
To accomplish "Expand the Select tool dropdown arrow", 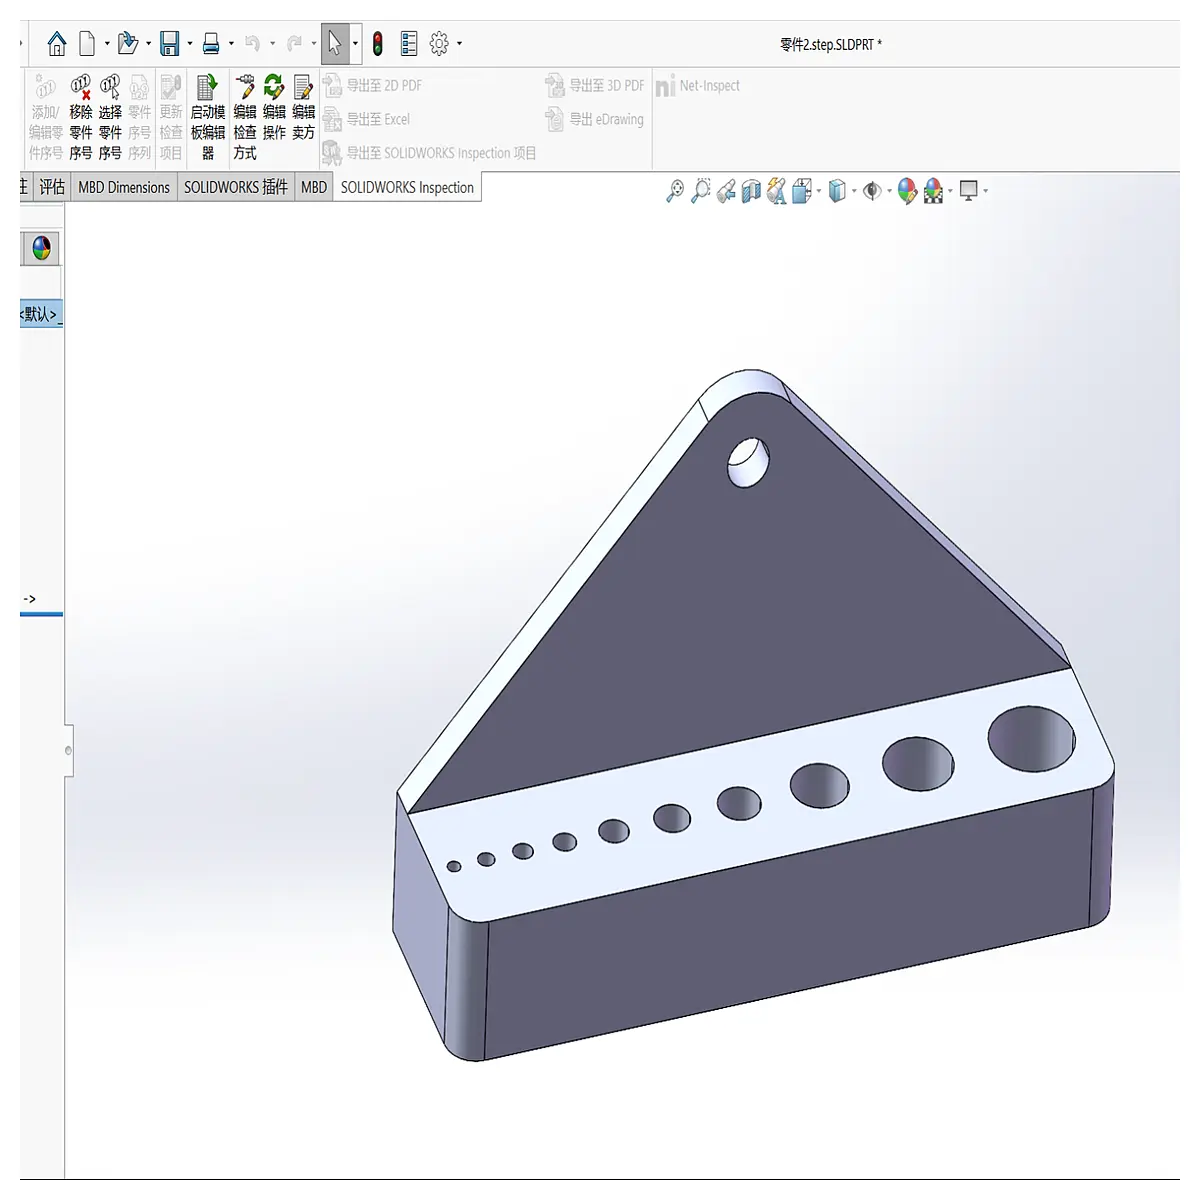I will coord(355,44).
